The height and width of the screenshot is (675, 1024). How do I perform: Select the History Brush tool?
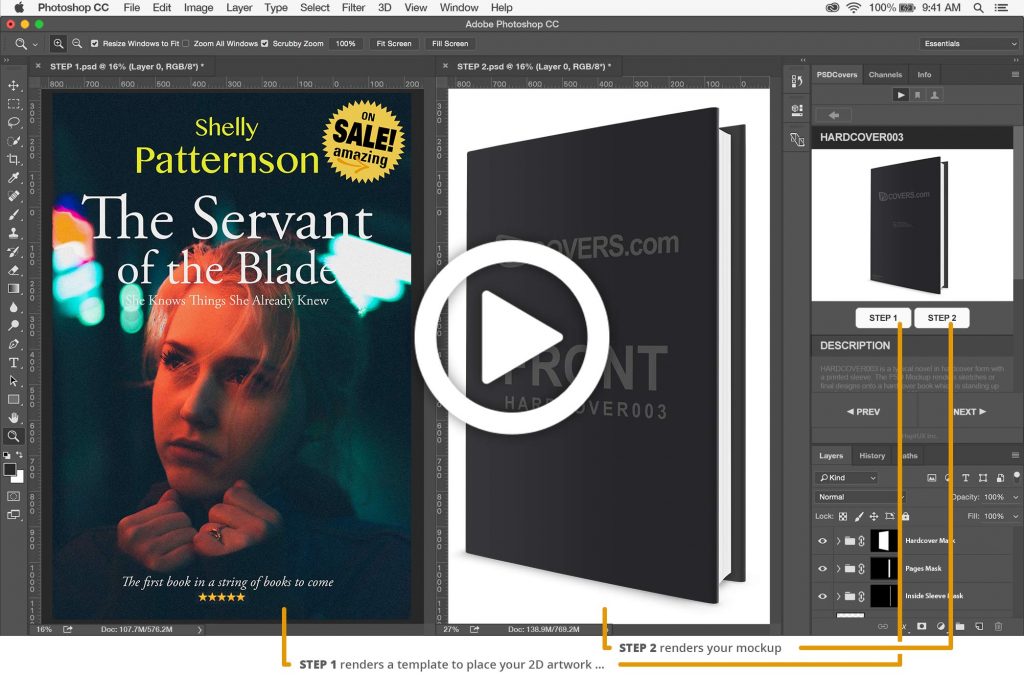13,251
